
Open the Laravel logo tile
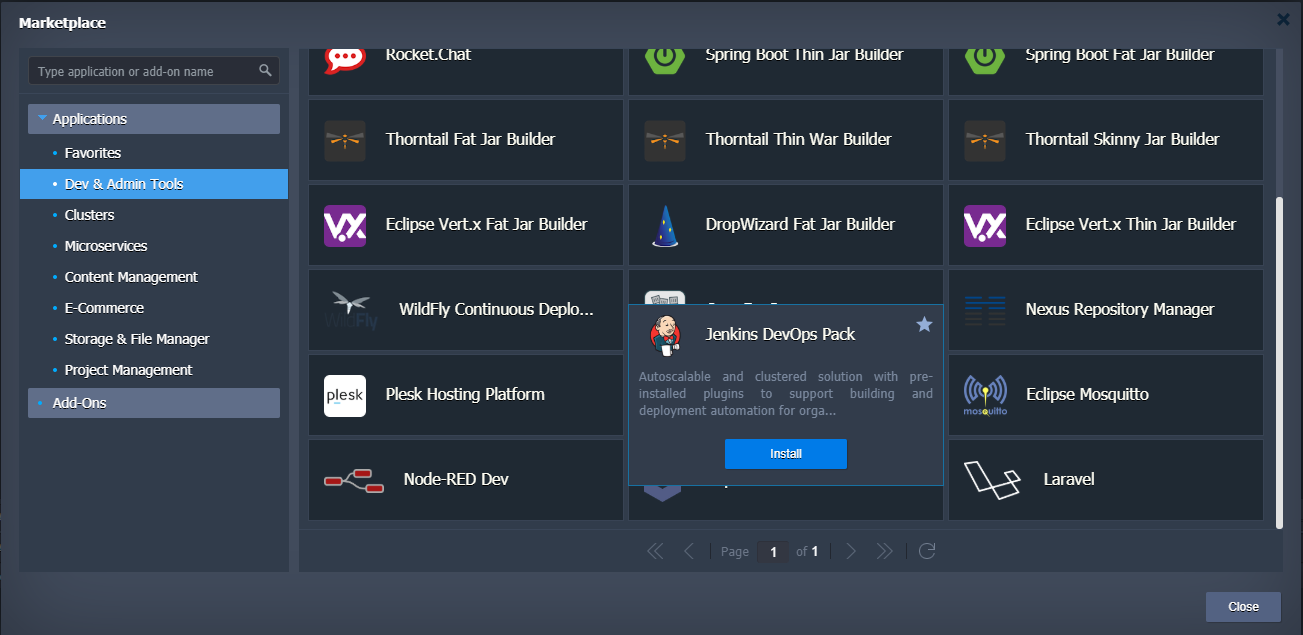point(992,480)
